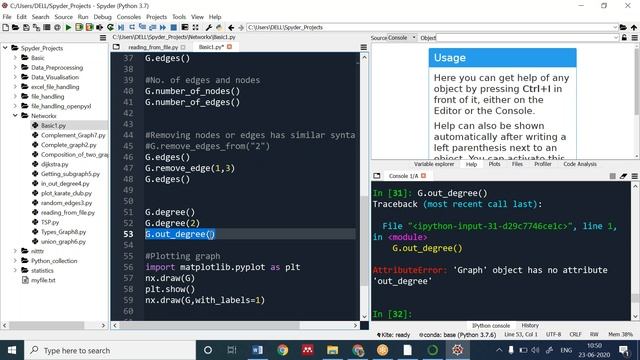Close the Console 1/A tab
The width and height of the screenshot is (640, 360).
(424, 176)
